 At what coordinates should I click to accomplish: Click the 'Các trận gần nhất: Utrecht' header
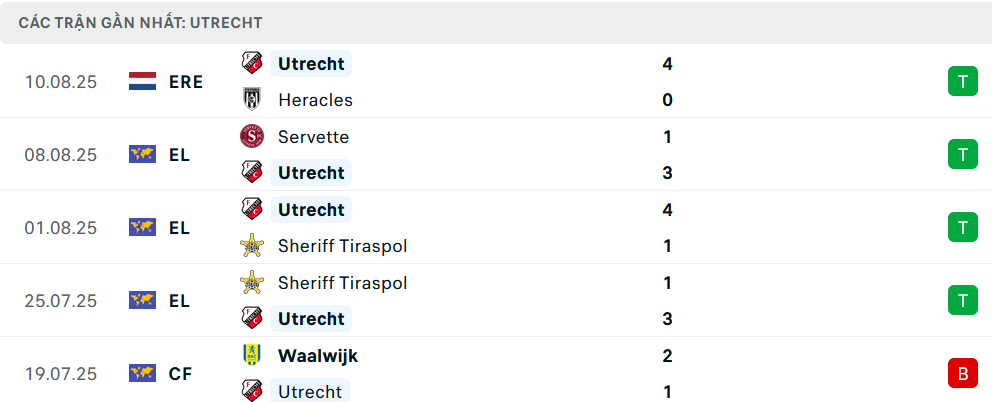(x=140, y=22)
